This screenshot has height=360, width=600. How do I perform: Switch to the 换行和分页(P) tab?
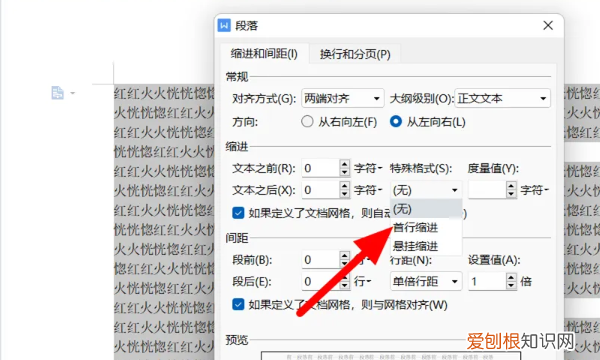[x=355, y=54]
